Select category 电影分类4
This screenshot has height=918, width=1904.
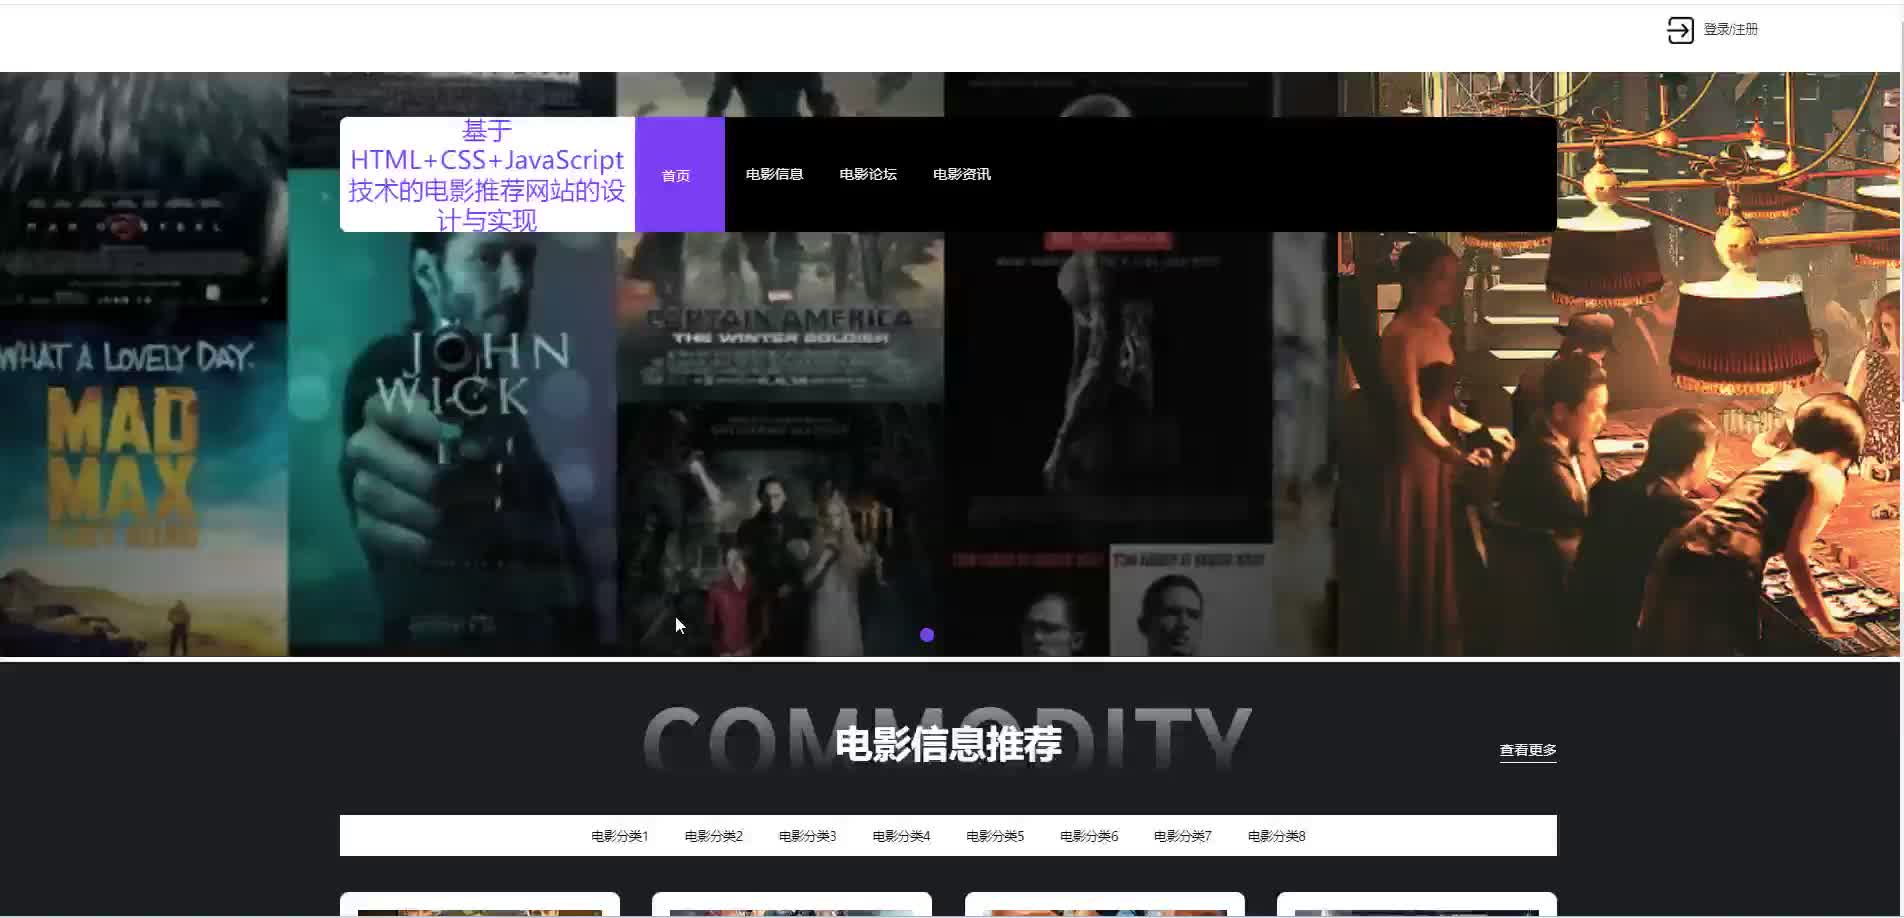coord(902,836)
